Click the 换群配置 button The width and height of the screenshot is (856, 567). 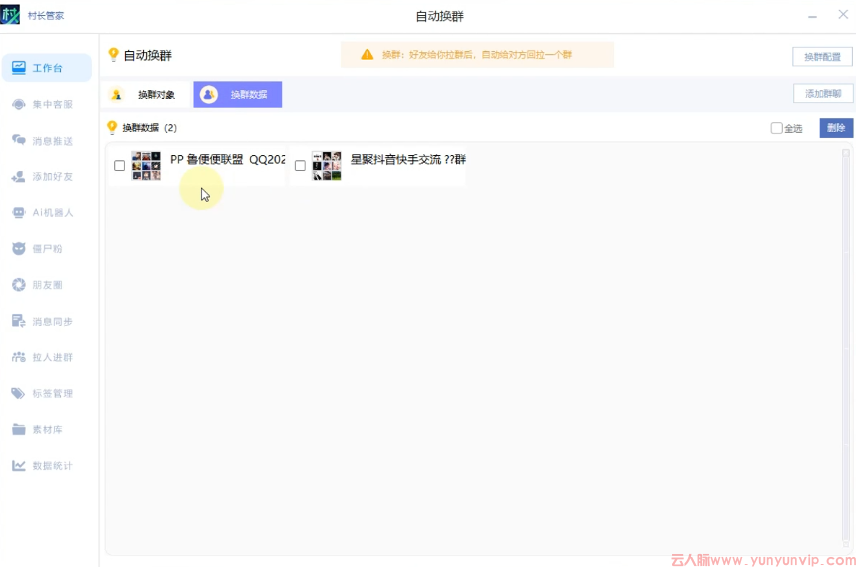pos(822,57)
